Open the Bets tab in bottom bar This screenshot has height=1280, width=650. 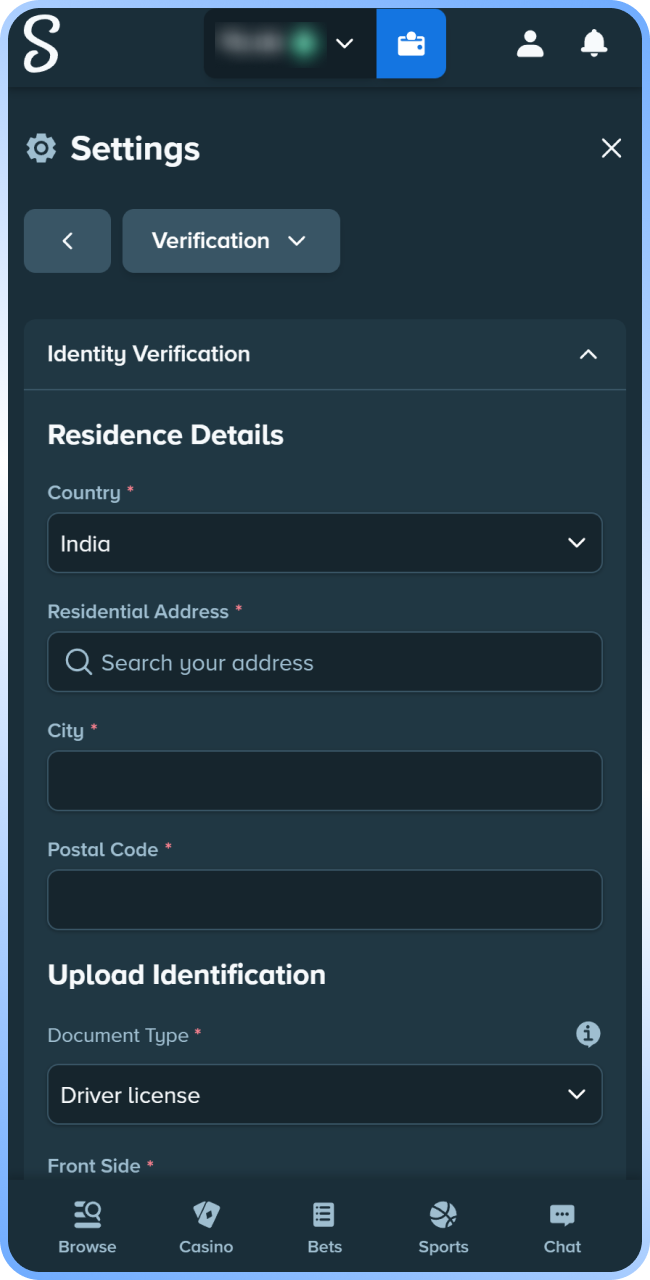(325, 1228)
